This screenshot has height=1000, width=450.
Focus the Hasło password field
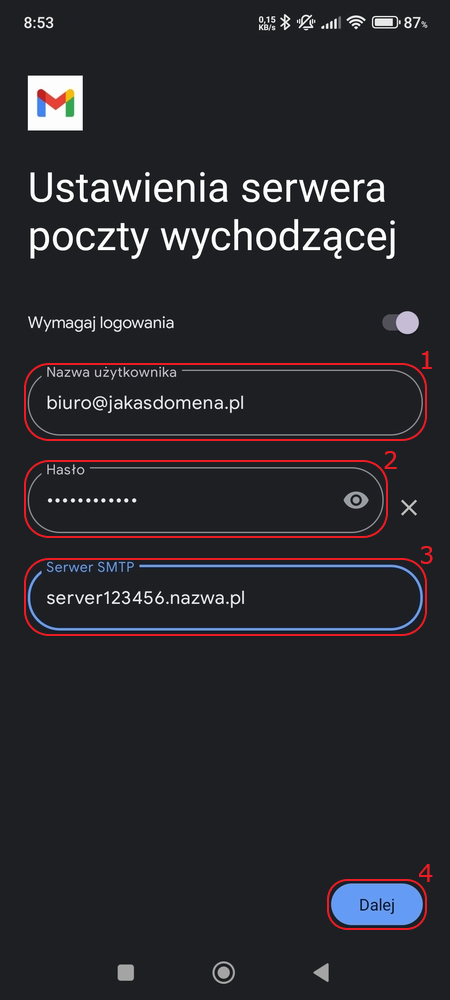(x=205, y=501)
